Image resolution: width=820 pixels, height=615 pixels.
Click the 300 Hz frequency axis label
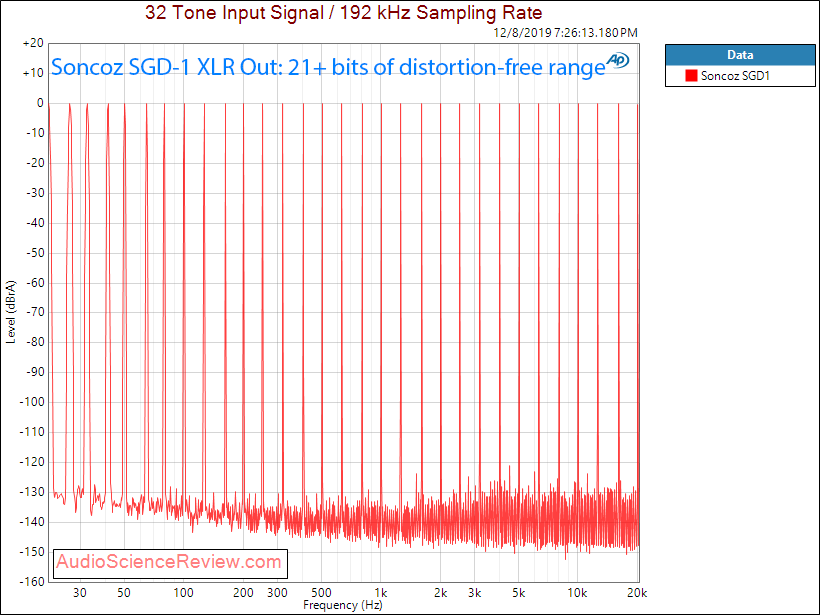click(x=278, y=593)
